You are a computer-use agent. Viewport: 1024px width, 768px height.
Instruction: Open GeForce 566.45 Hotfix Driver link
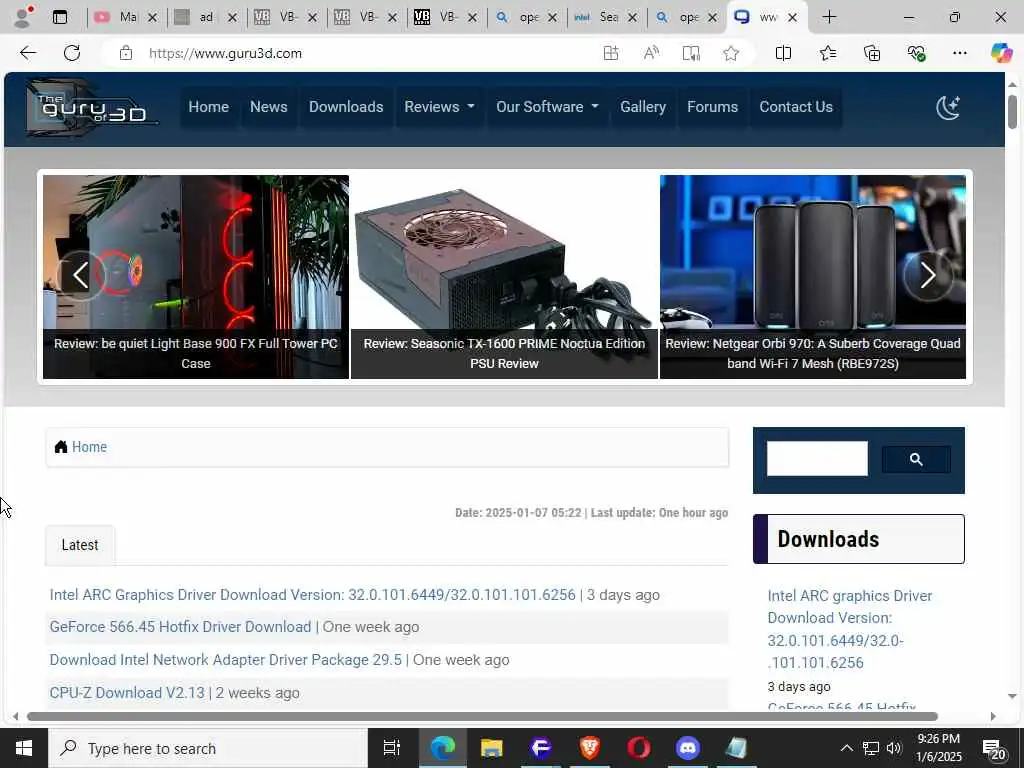point(180,627)
